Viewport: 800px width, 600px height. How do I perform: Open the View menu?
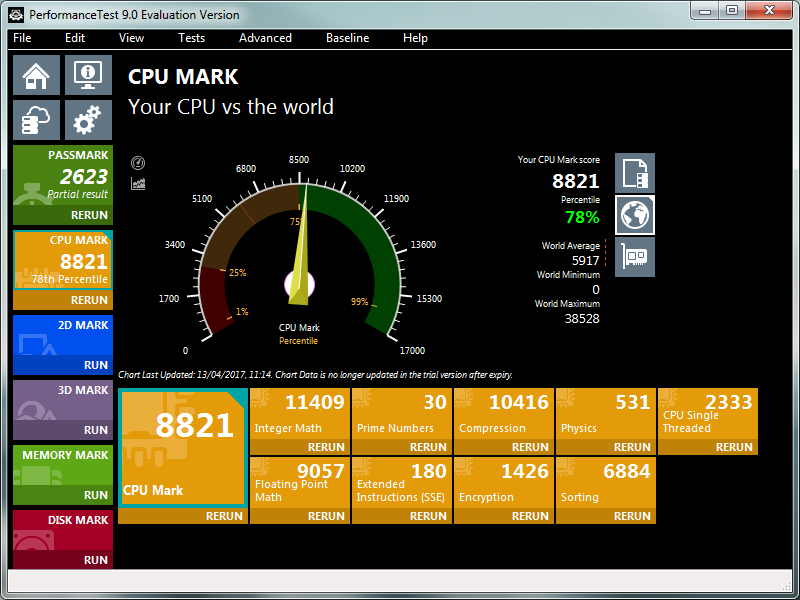(131, 38)
